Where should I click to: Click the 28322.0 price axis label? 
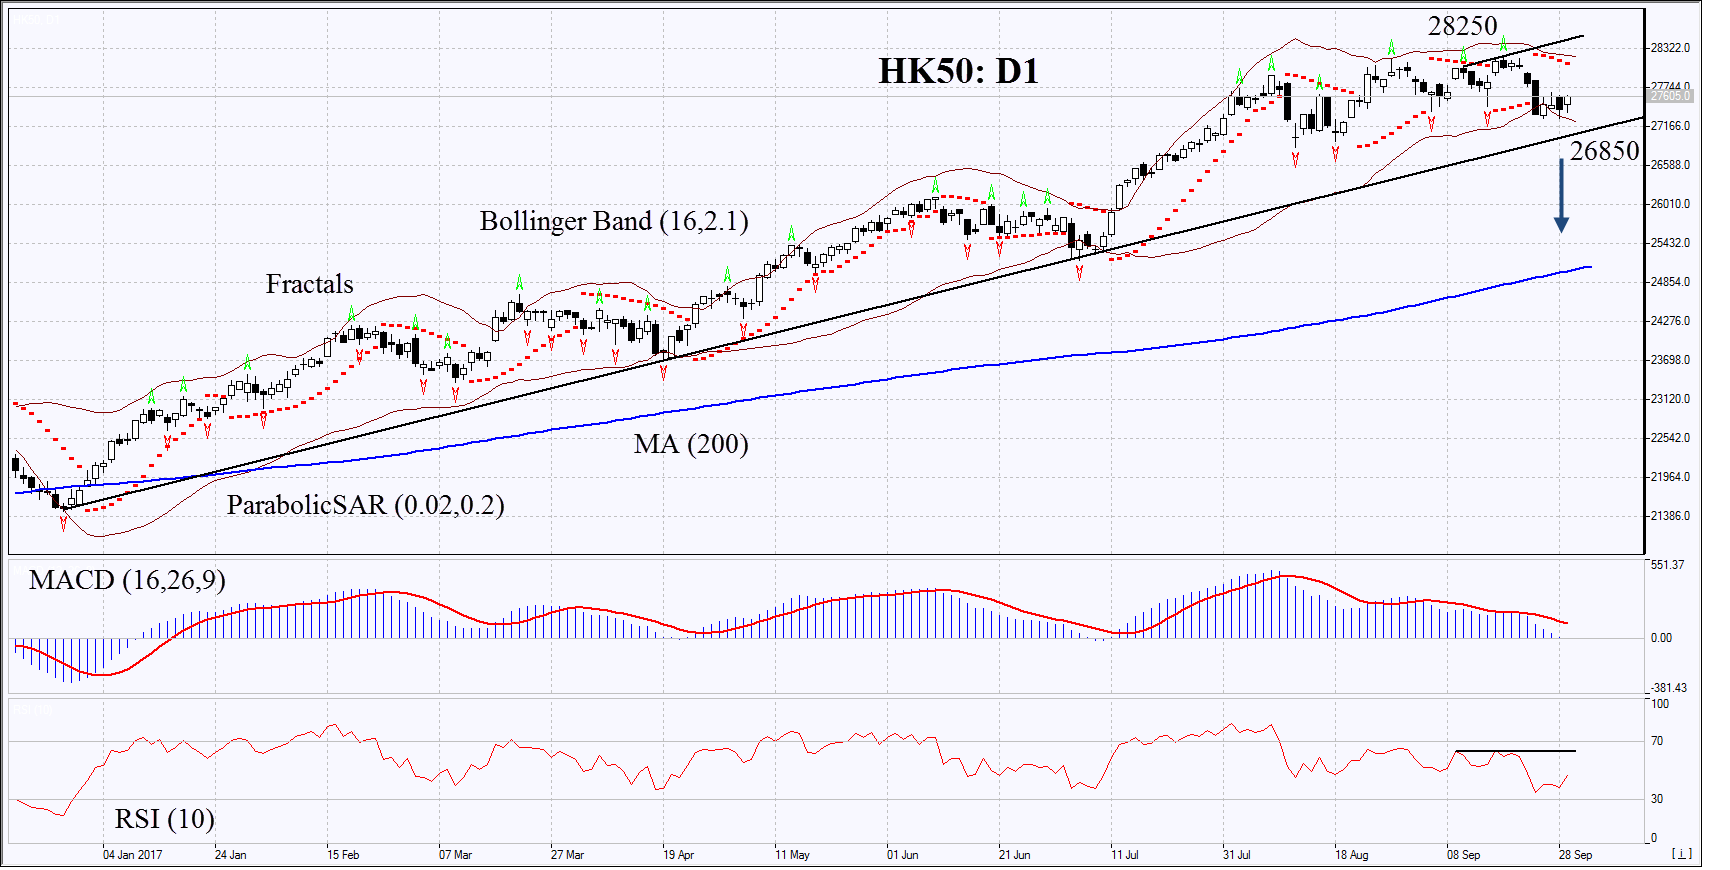(1670, 48)
